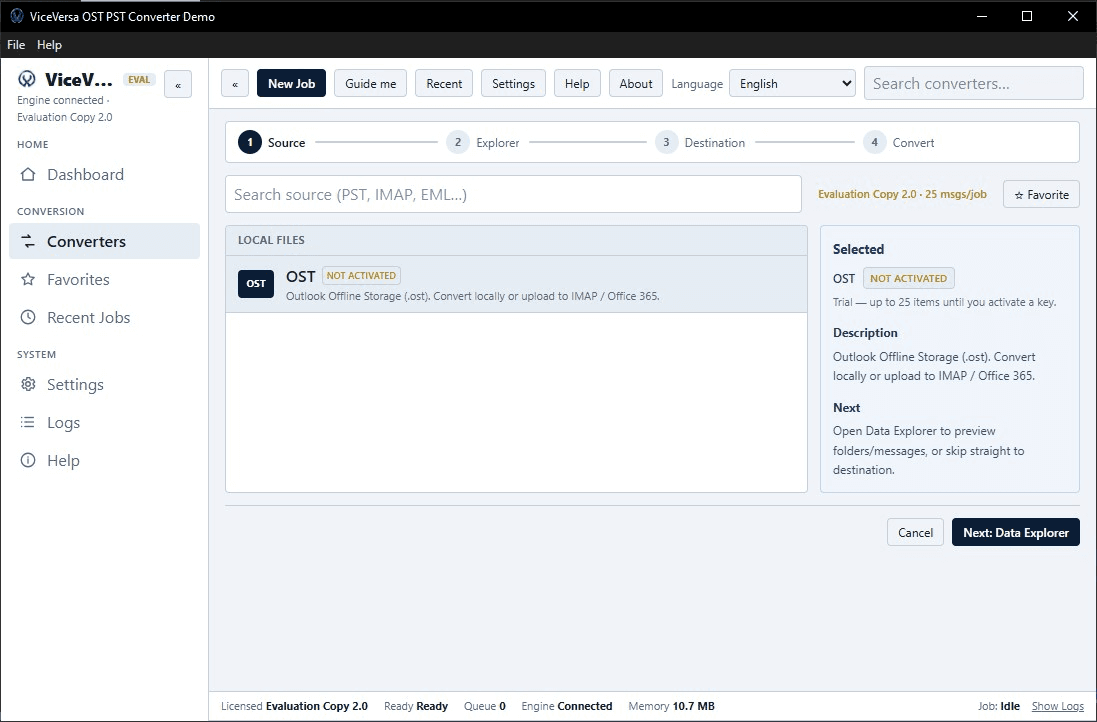Start a New Job
The height and width of the screenshot is (722, 1097).
pos(291,83)
